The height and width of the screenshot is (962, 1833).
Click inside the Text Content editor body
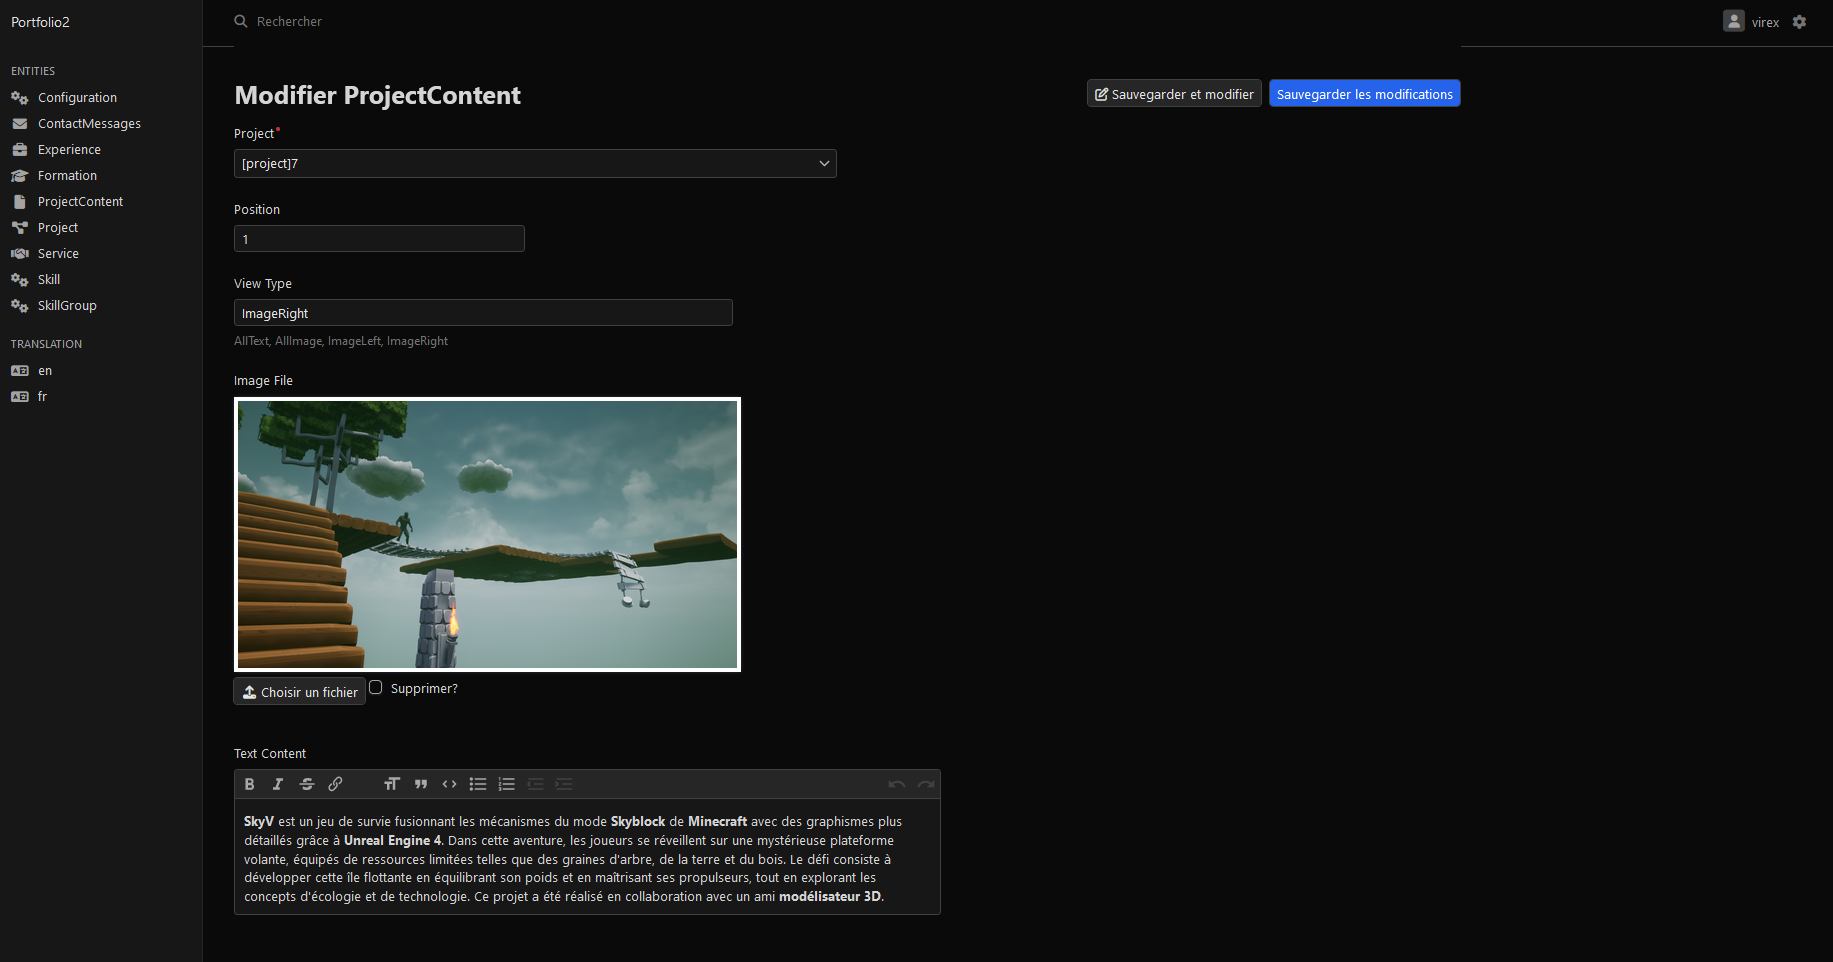coord(587,858)
